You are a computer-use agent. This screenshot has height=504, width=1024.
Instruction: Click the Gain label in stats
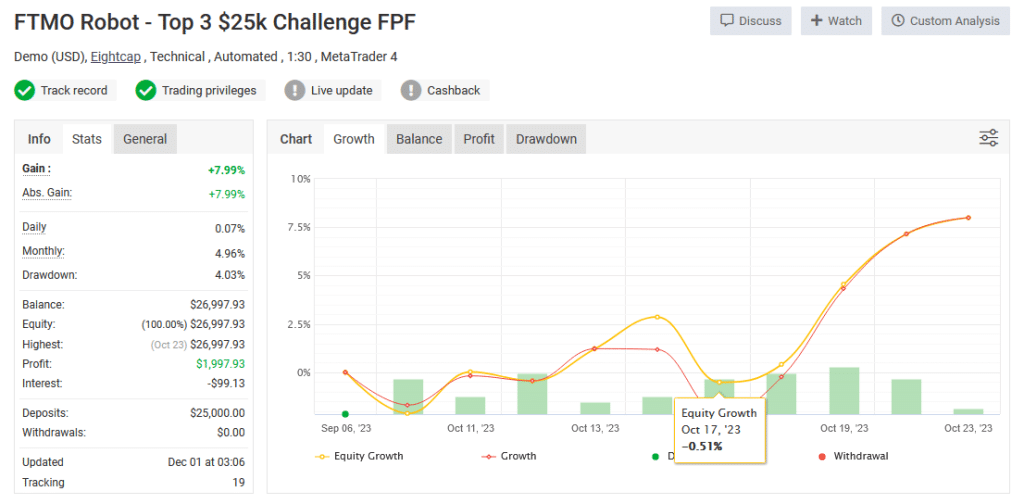(x=36, y=169)
